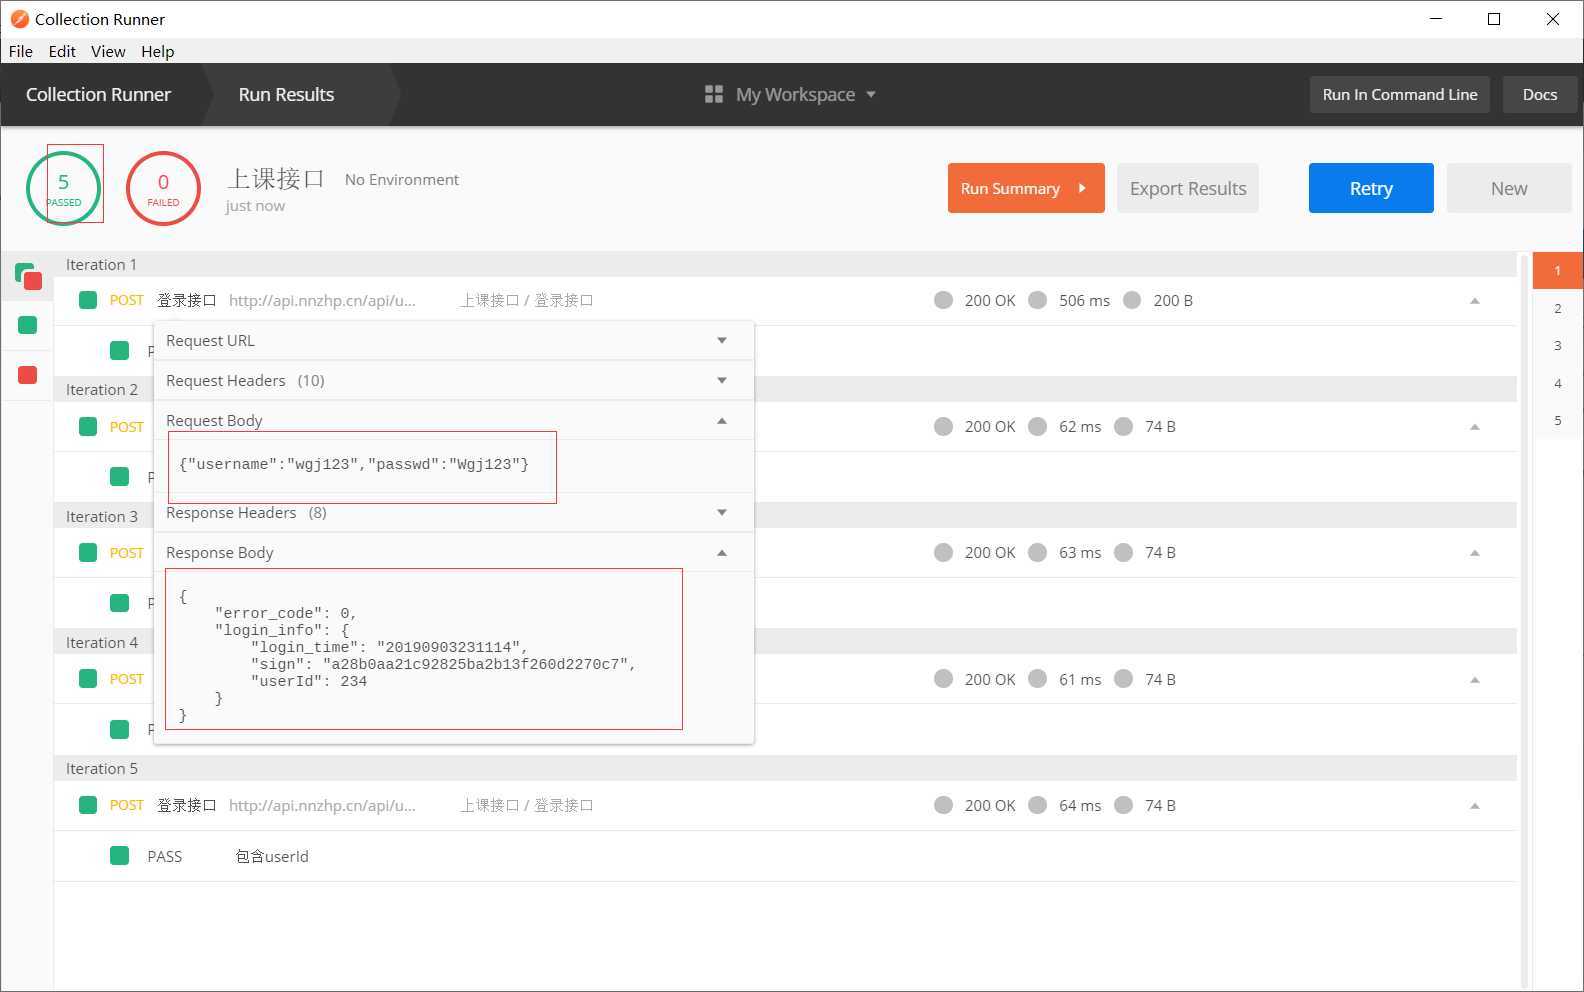
Task: Jump to iteration 3 in side index
Action: click(x=1557, y=345)
